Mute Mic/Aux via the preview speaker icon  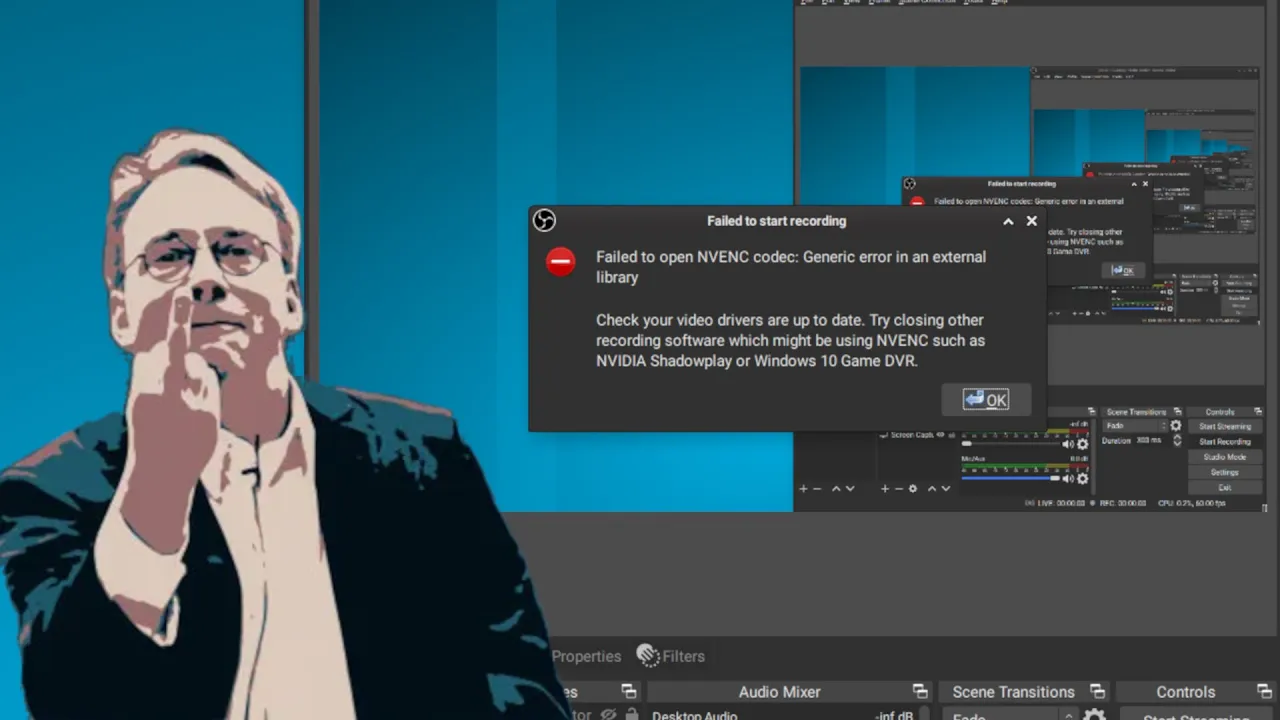(x=1068, y=478)
